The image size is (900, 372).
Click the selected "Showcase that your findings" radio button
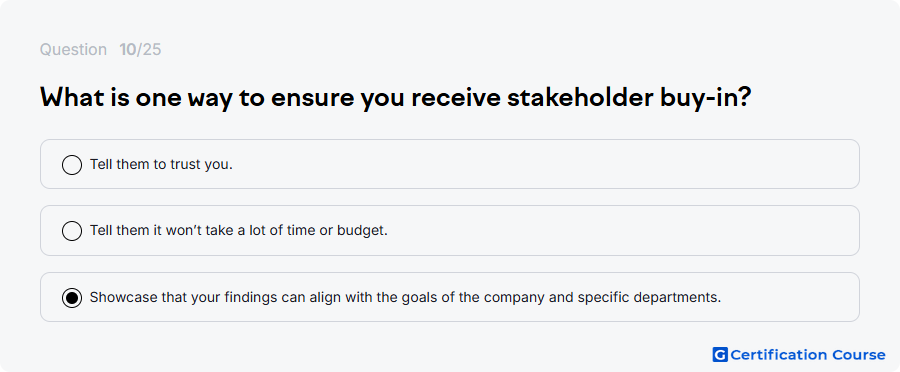(72, 298)
